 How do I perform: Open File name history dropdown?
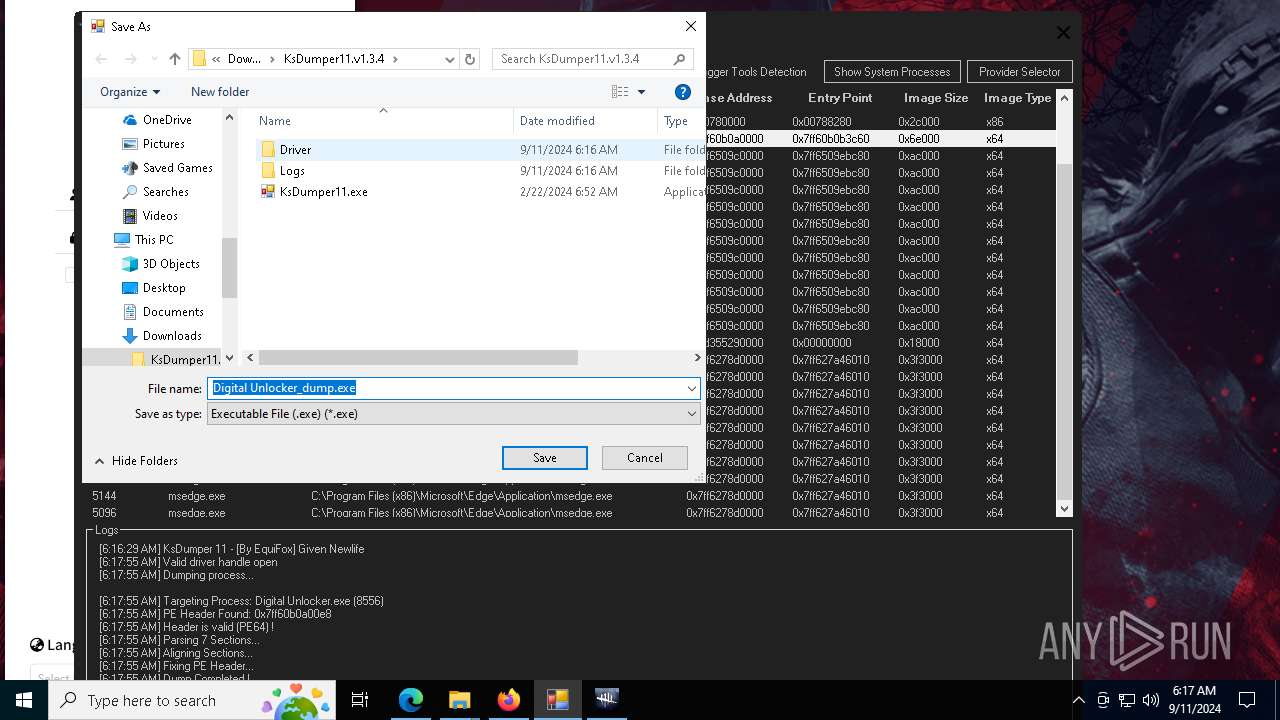(x=691, y=388)
